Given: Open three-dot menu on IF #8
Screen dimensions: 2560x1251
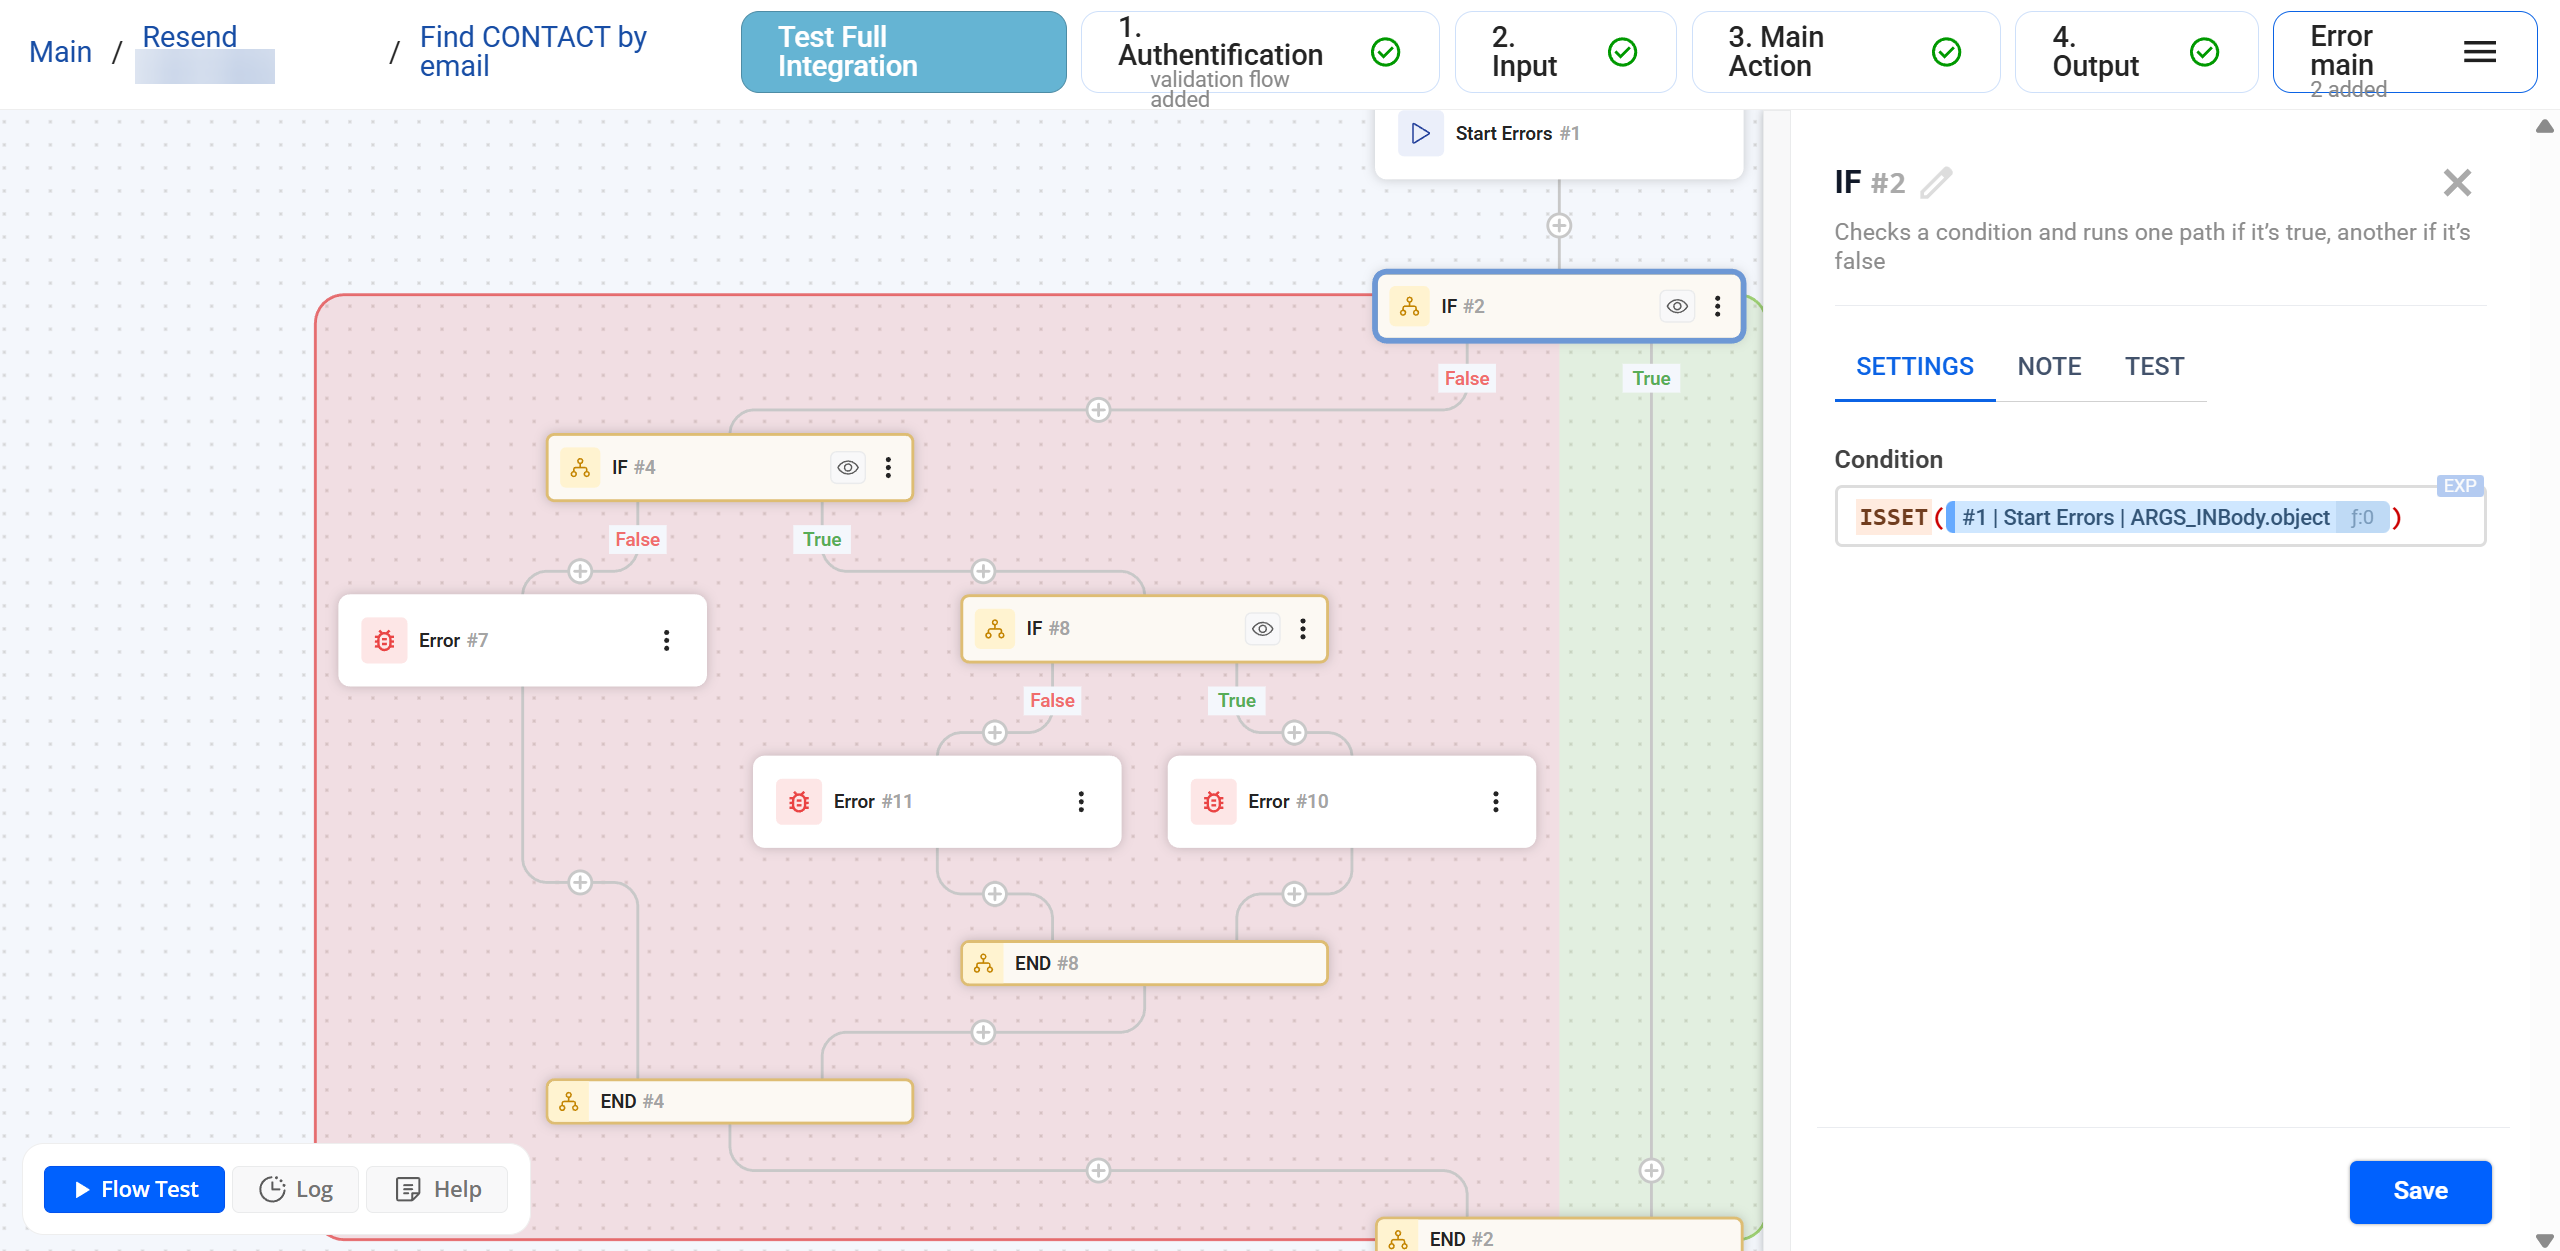Looking at the screenshot, I should coord(1302,629).
